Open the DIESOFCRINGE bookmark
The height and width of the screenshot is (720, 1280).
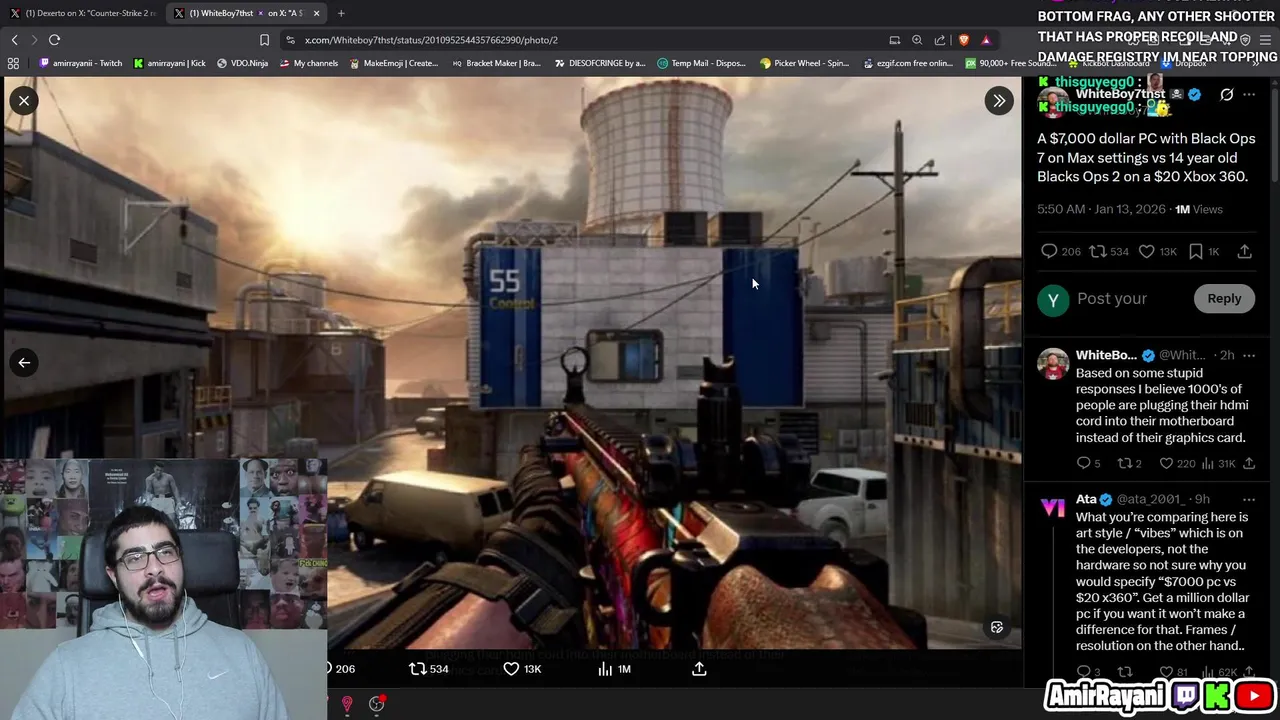(x=599, y=63)
